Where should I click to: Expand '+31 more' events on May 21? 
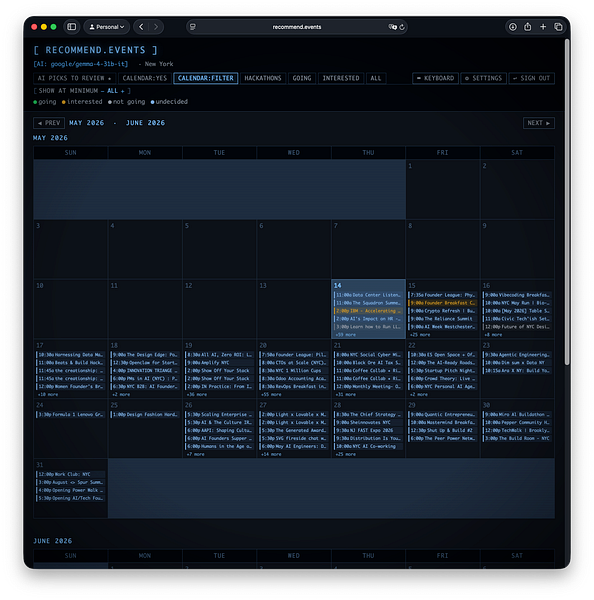click(x=345, y=395)
